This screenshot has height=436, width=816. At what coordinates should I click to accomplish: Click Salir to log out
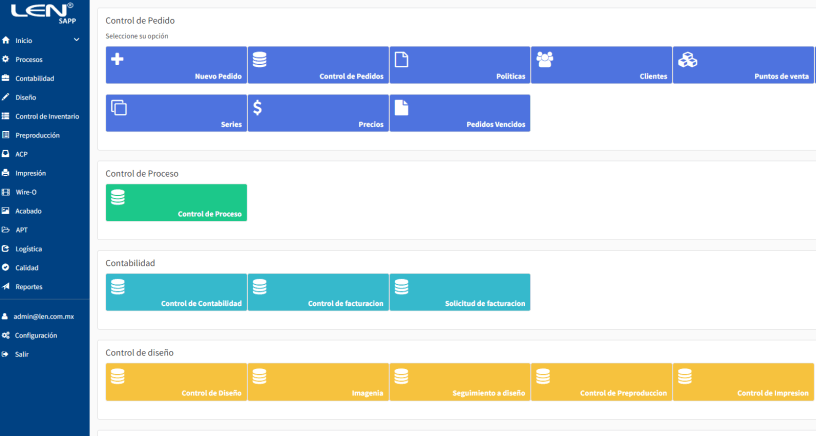point(21,354)
